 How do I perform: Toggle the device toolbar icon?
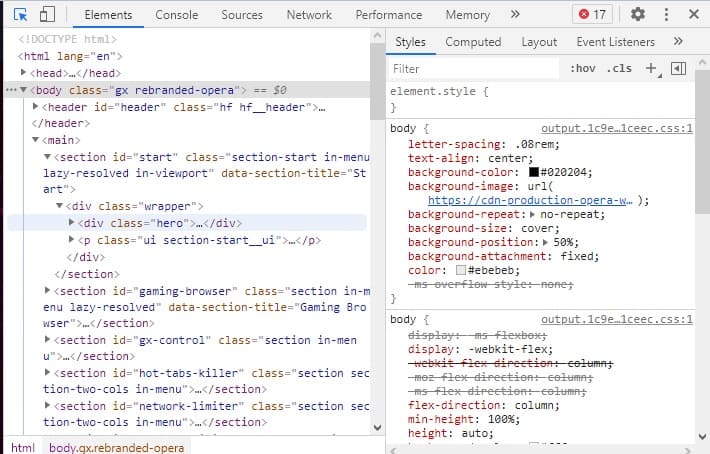47,15
